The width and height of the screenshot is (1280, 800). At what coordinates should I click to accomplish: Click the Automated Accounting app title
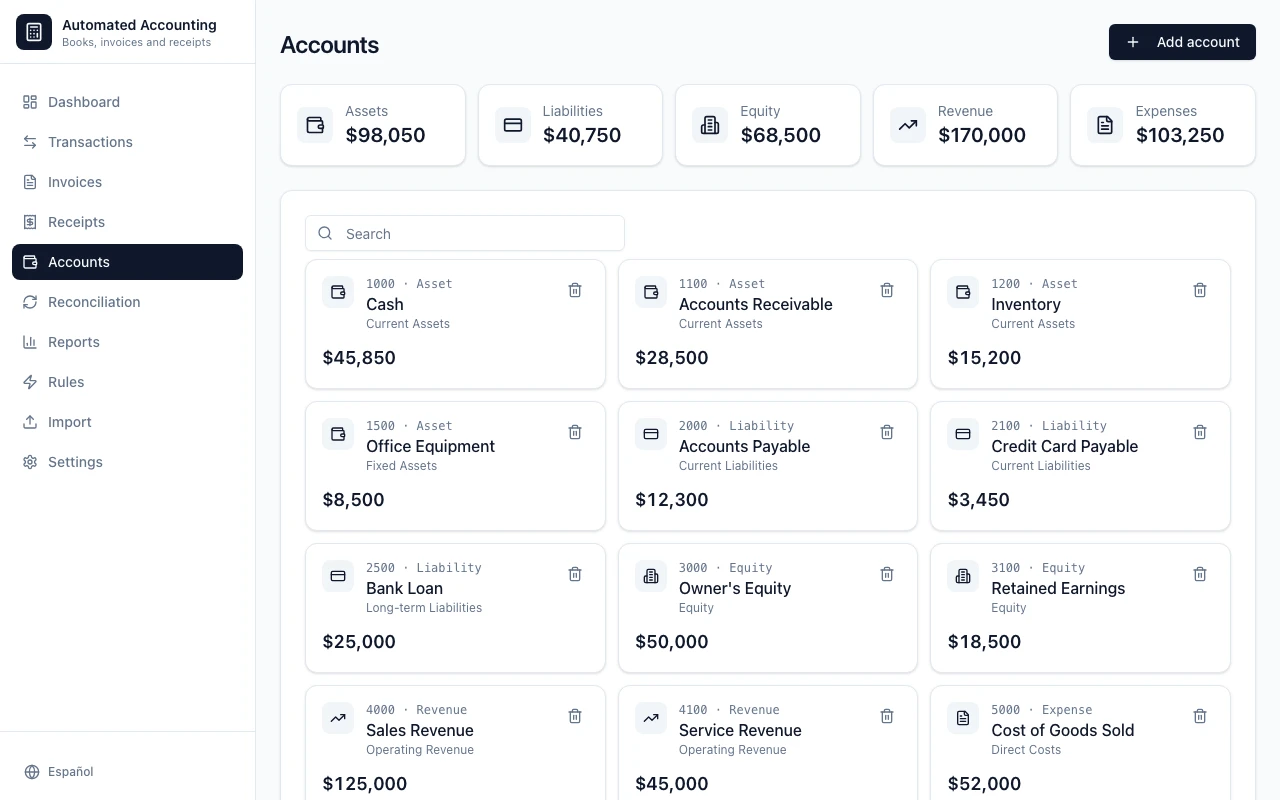click(x=139, y=25)
